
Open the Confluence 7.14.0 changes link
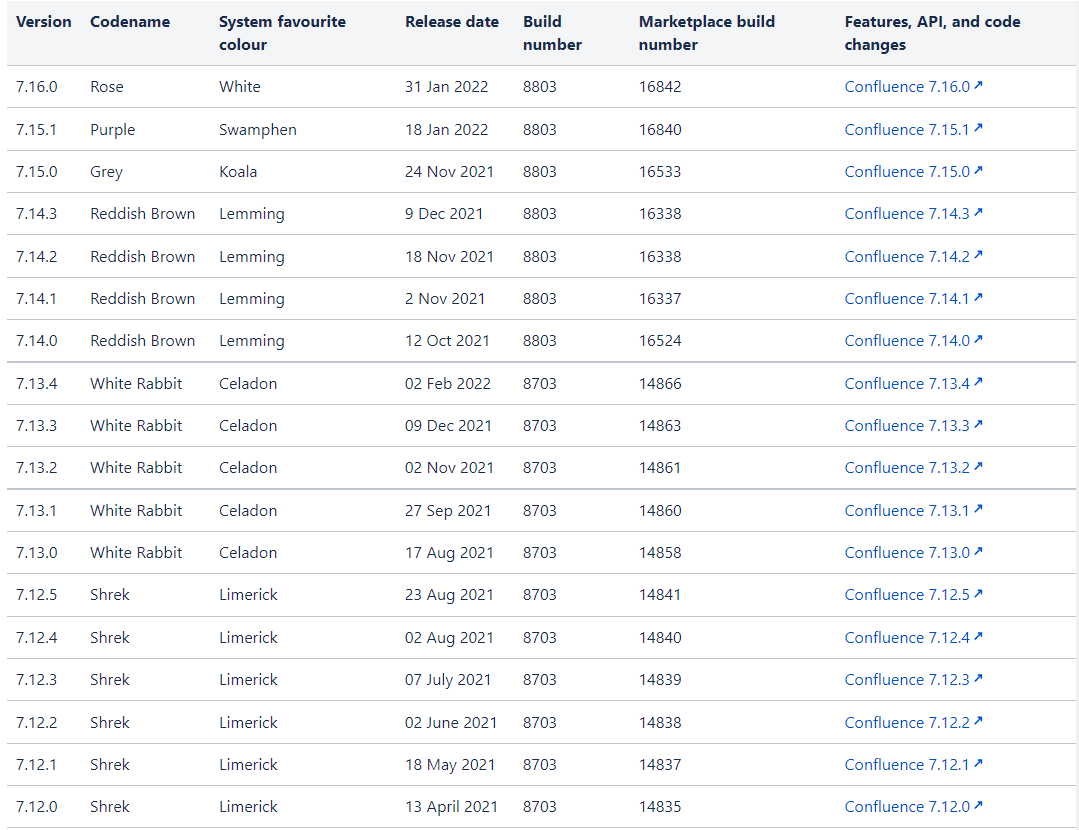tap(906, 340)
